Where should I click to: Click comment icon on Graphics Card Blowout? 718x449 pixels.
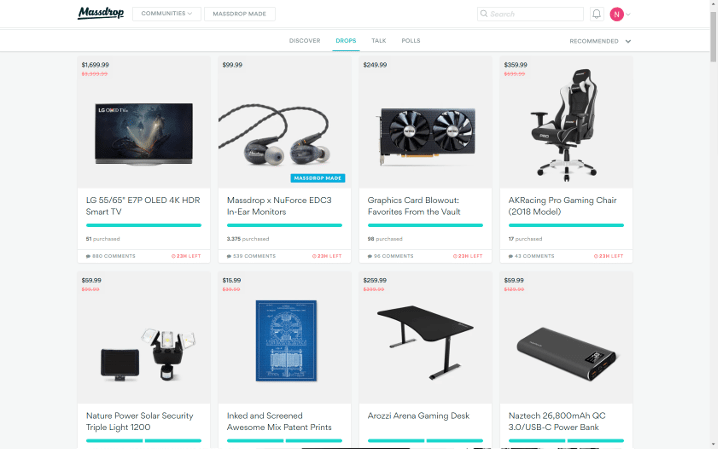370,256
